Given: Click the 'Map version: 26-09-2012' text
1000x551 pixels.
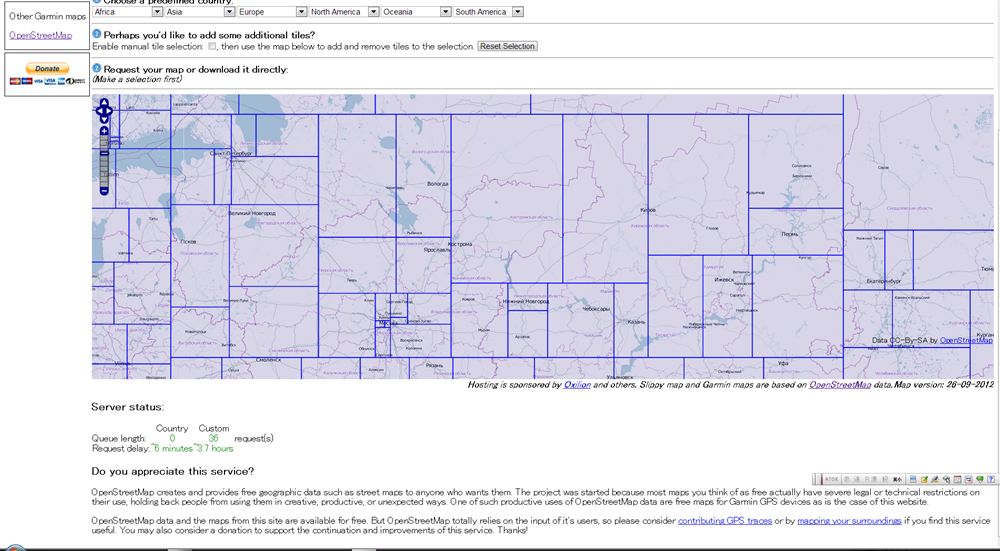Looking at the screenshot, I should click(x=943, y=385).
